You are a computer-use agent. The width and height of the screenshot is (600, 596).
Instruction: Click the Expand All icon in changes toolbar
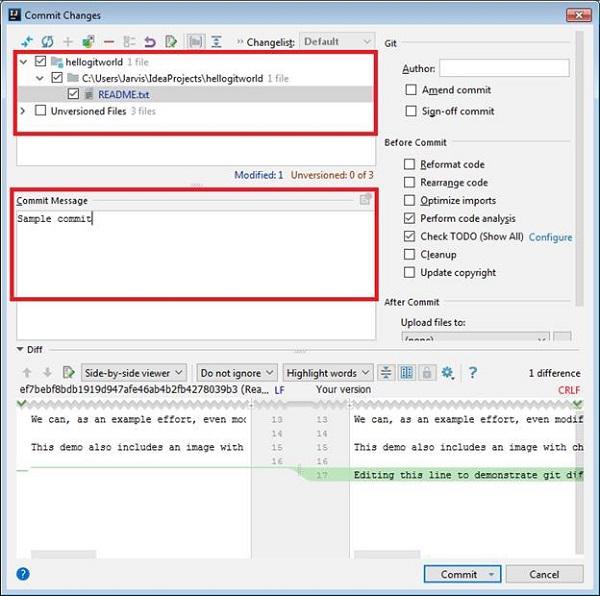coord(215,42)
